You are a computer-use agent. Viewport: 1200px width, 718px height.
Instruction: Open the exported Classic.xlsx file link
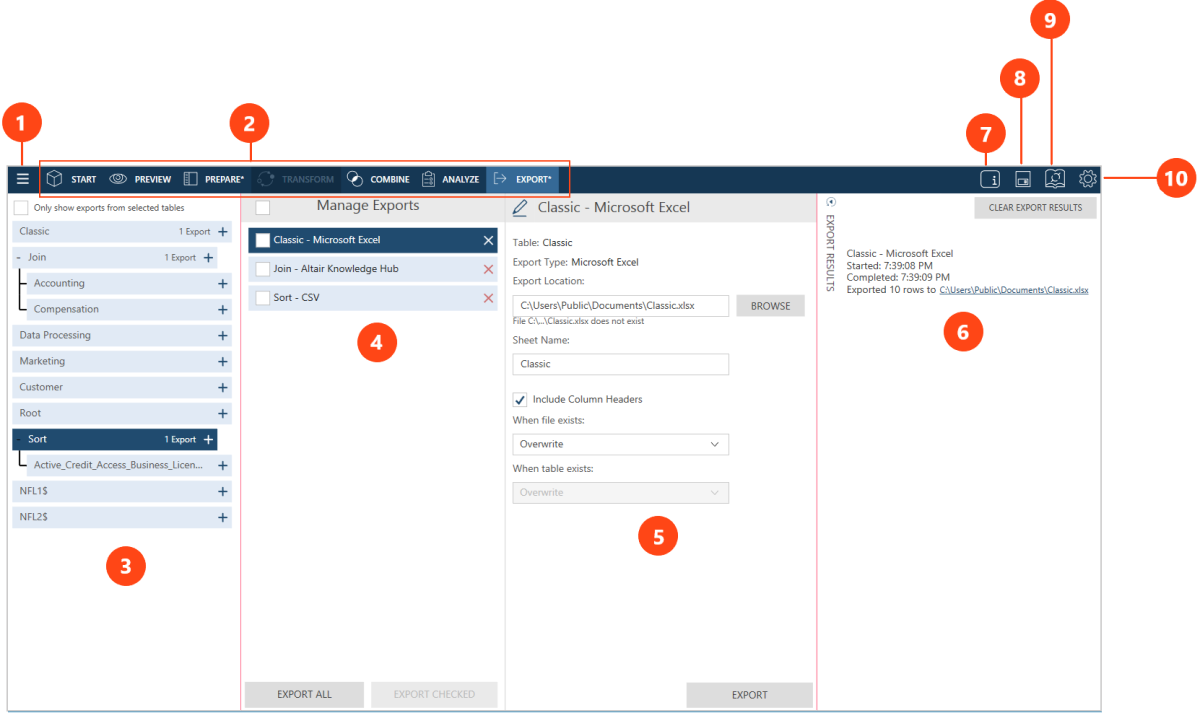pyautogui.click(x=1013, y=290)
